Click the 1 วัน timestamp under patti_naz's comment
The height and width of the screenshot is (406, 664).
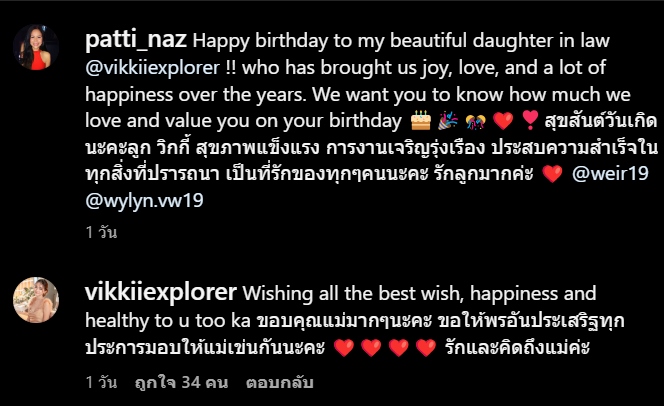coord(101,232)
